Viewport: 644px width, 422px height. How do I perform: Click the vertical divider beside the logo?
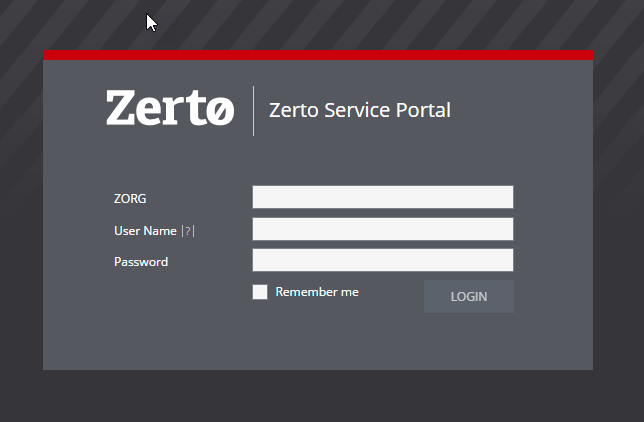coord(253,111)
